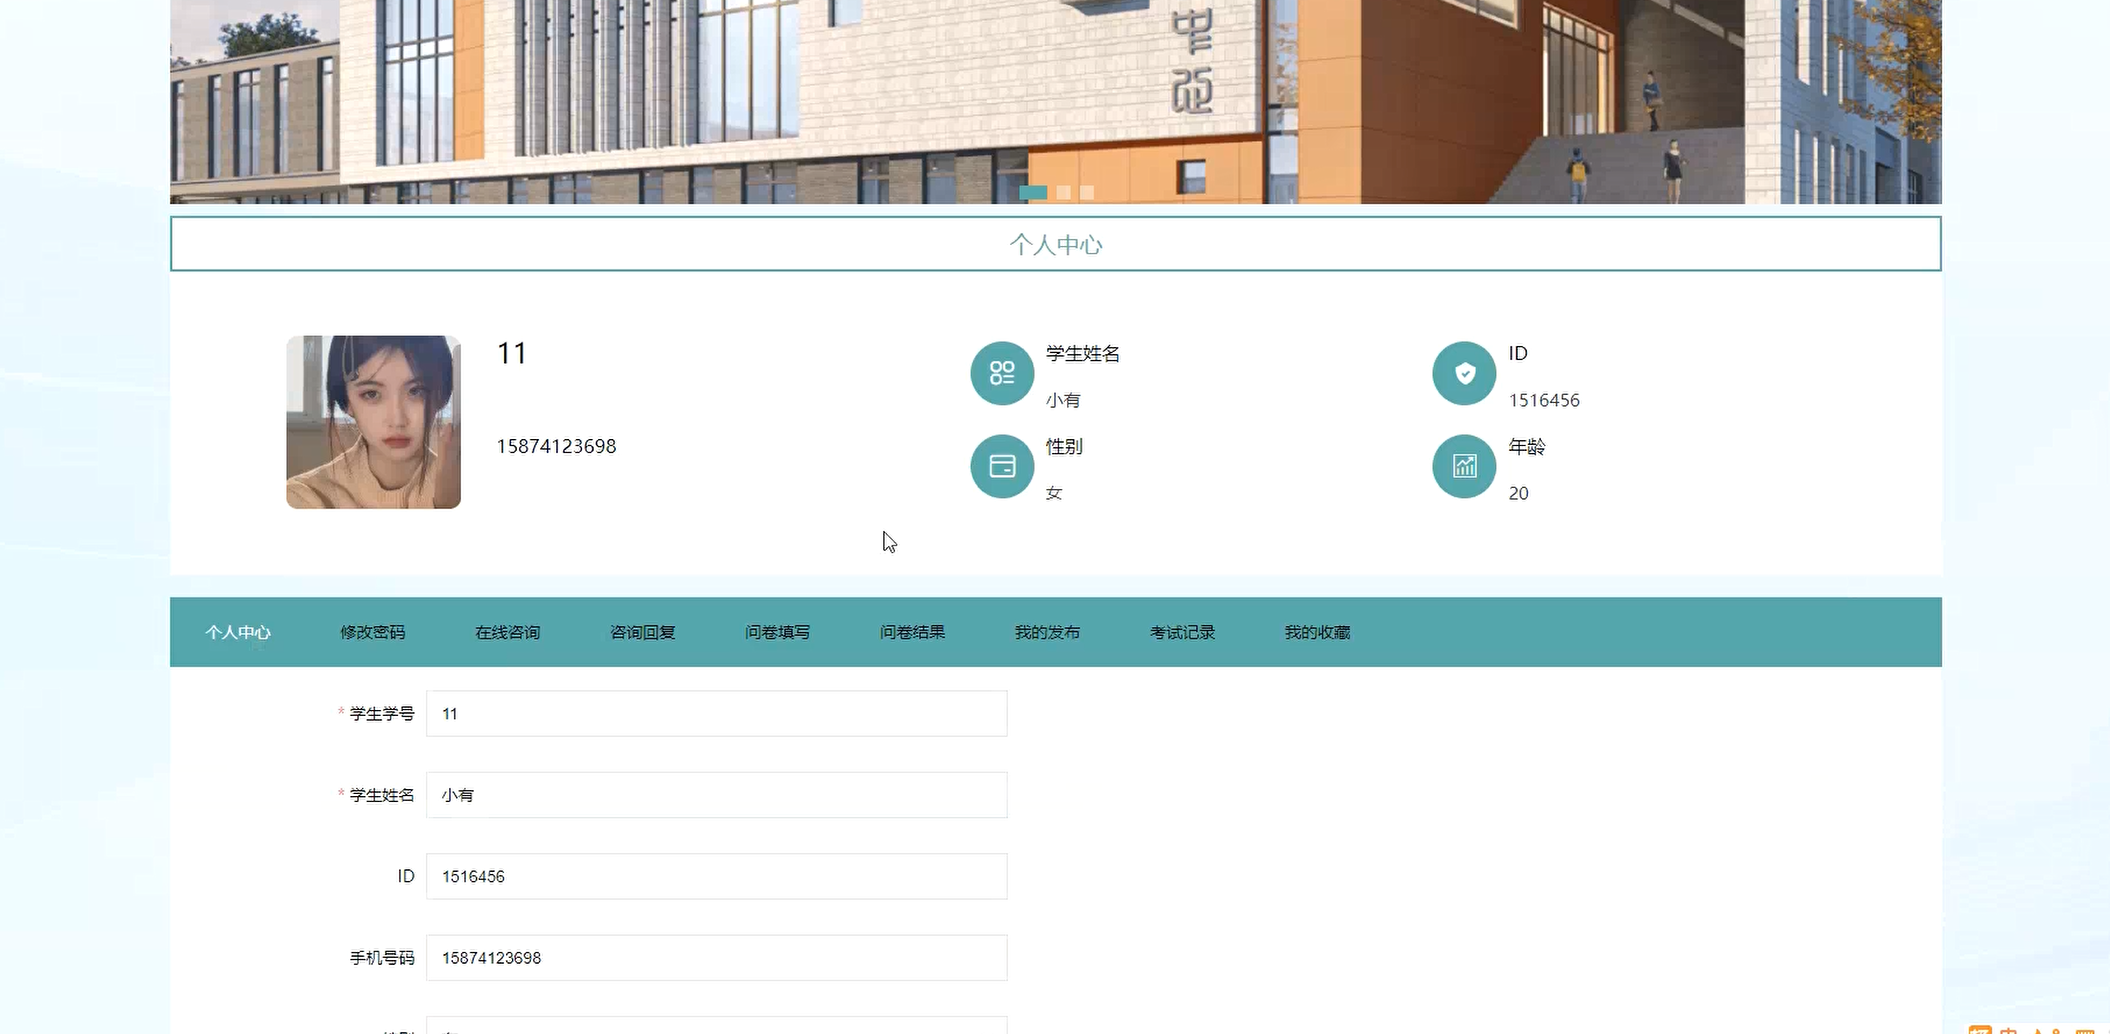Open the 修改密码 tab
The image size is (2110, 1034).
coord(373,632)
